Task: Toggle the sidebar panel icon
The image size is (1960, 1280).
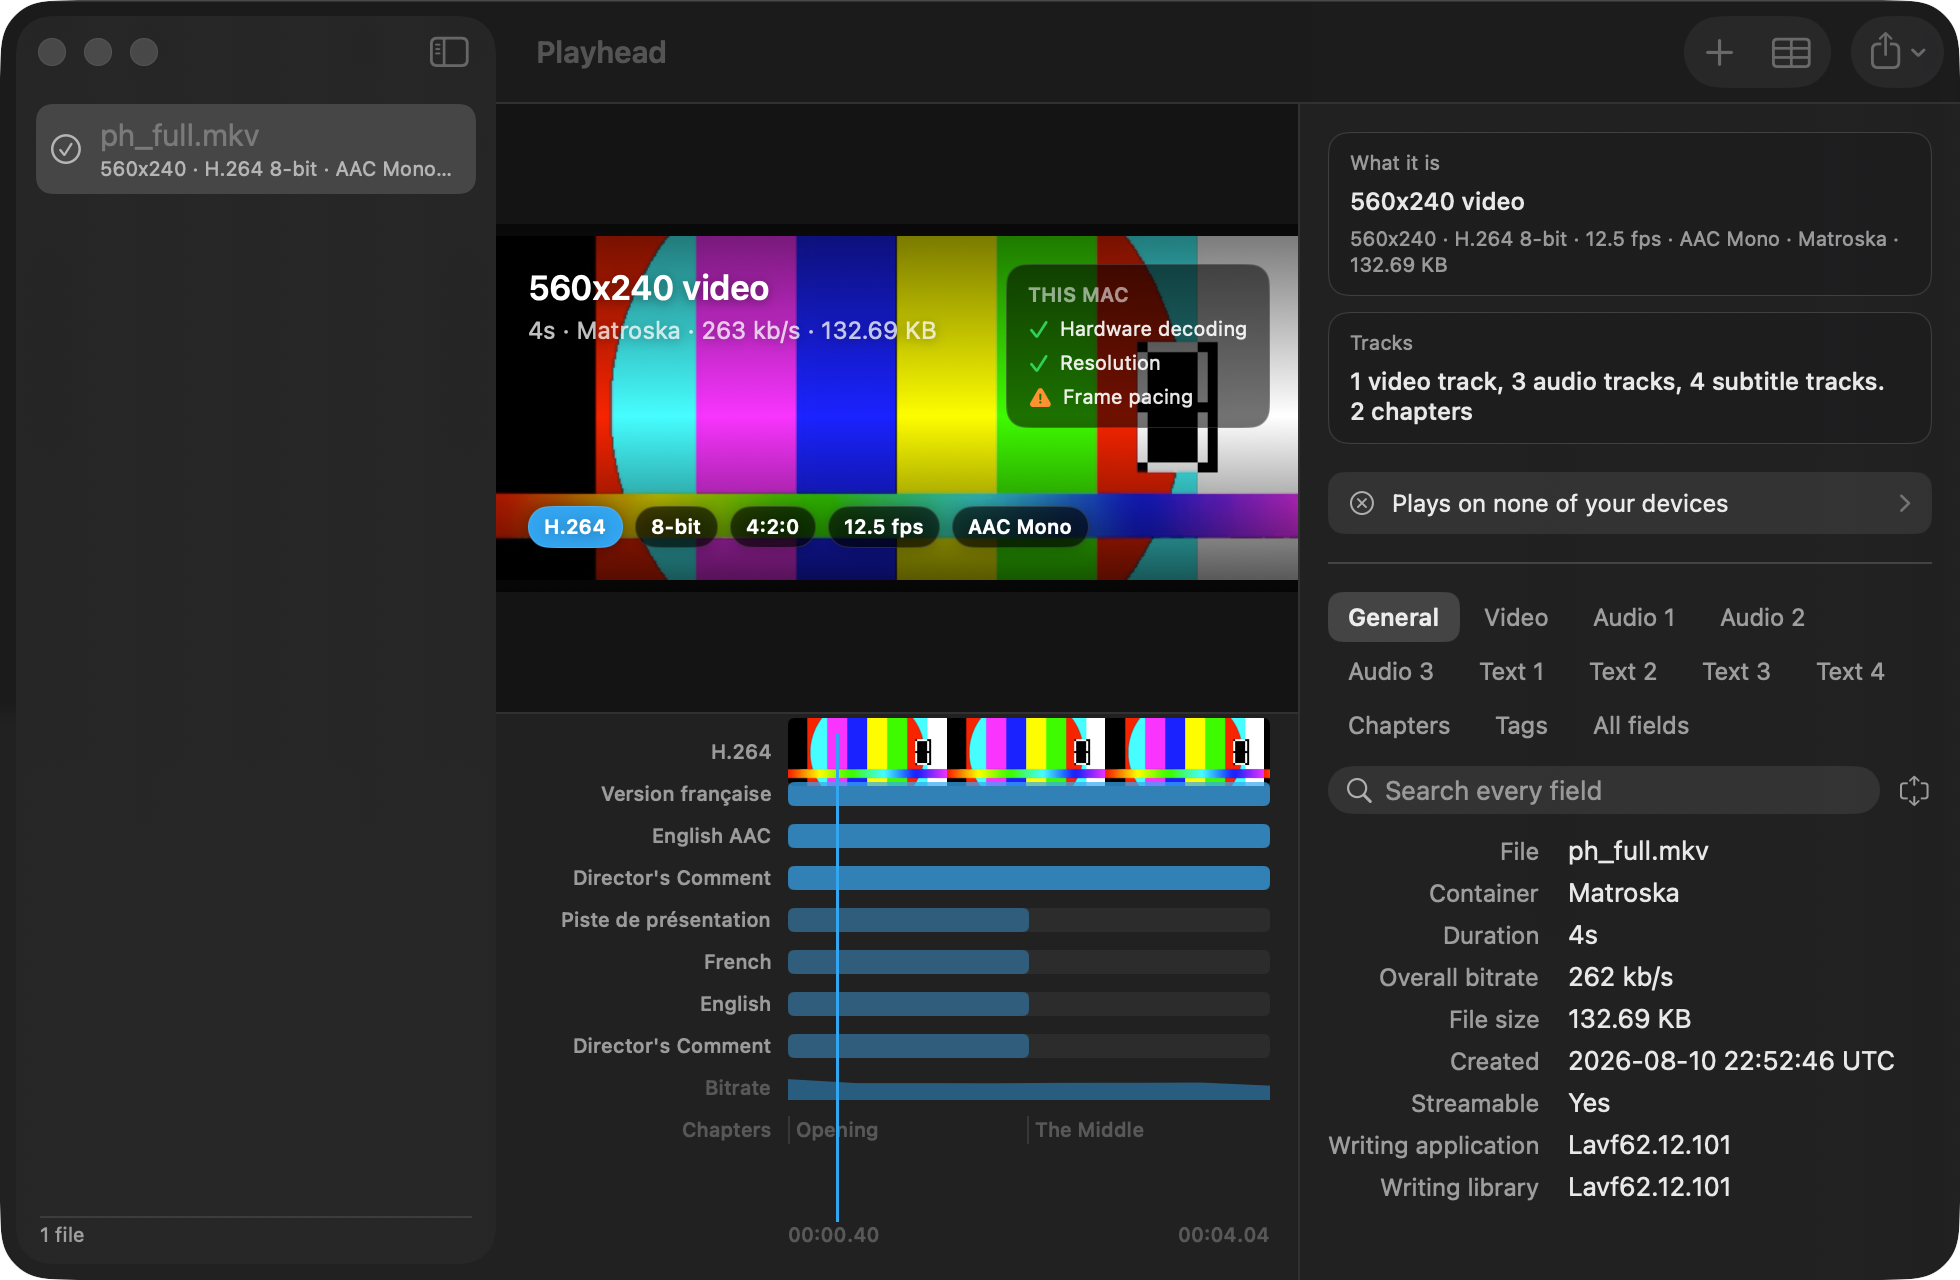Action: pyautogui.click(x=449, y=52)
